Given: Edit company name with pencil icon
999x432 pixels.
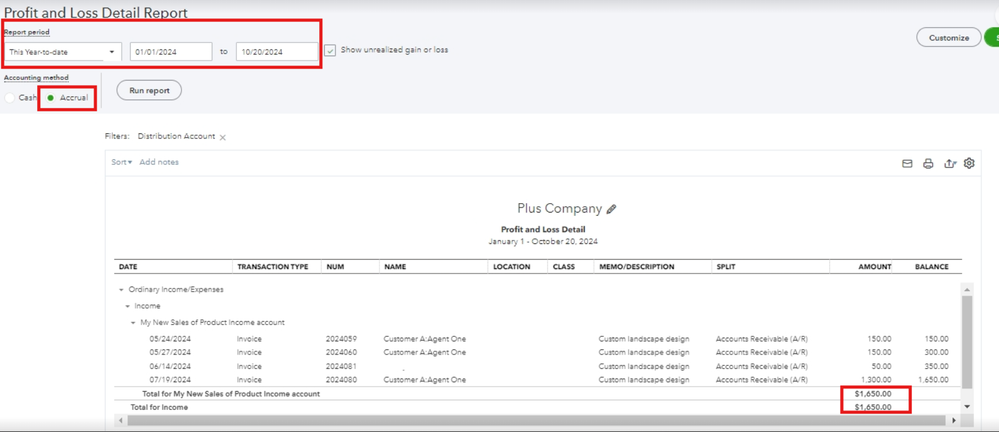Looking at the screenshot, I should click(612, 209).
